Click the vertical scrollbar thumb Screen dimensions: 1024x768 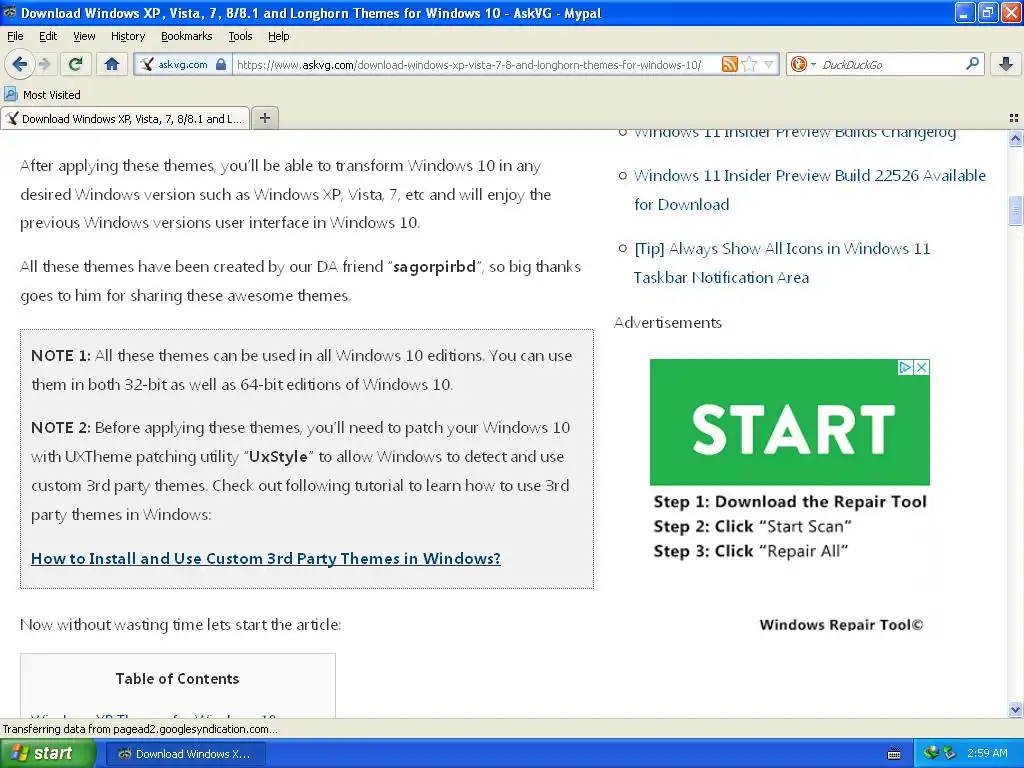[1015, 210]
